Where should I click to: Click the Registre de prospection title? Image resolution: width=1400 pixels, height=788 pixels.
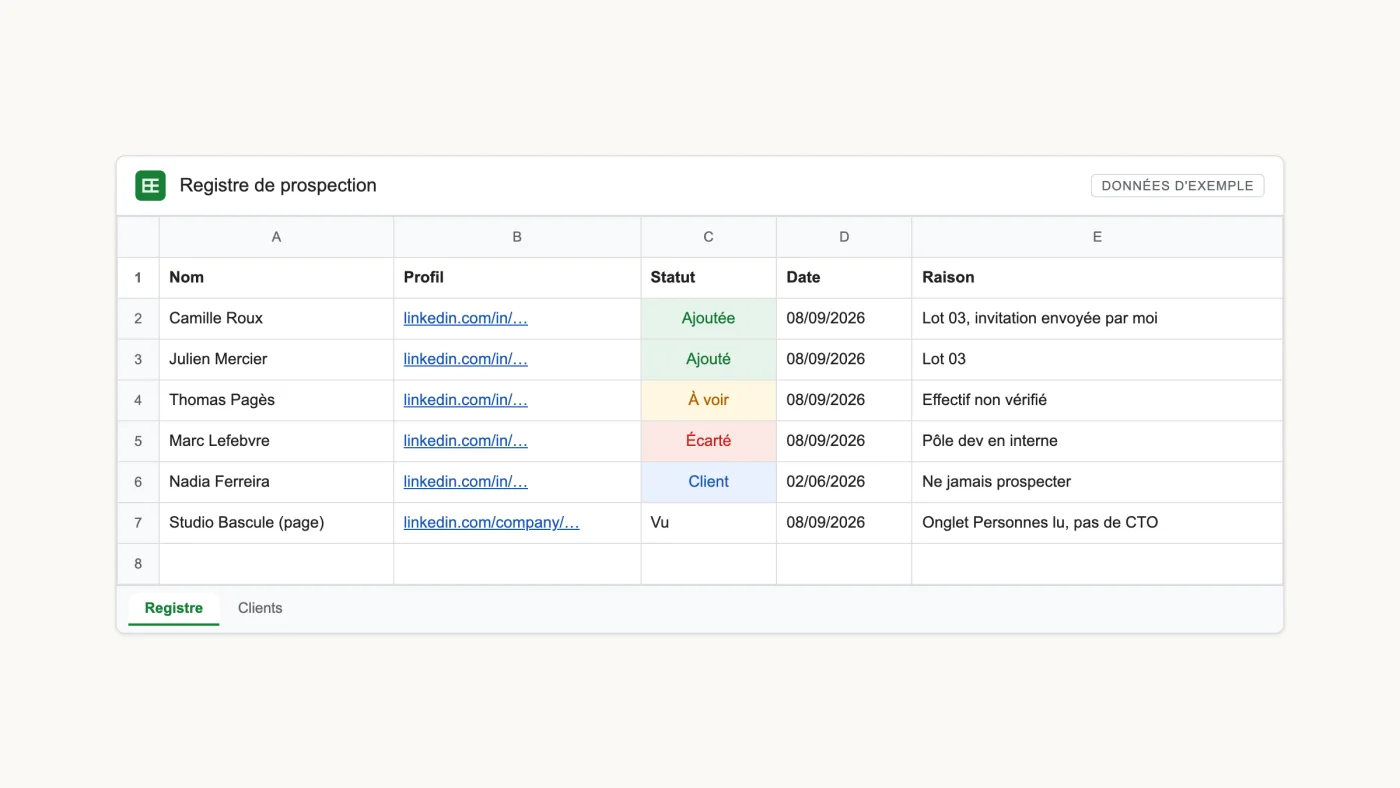(x=278, y=185)
